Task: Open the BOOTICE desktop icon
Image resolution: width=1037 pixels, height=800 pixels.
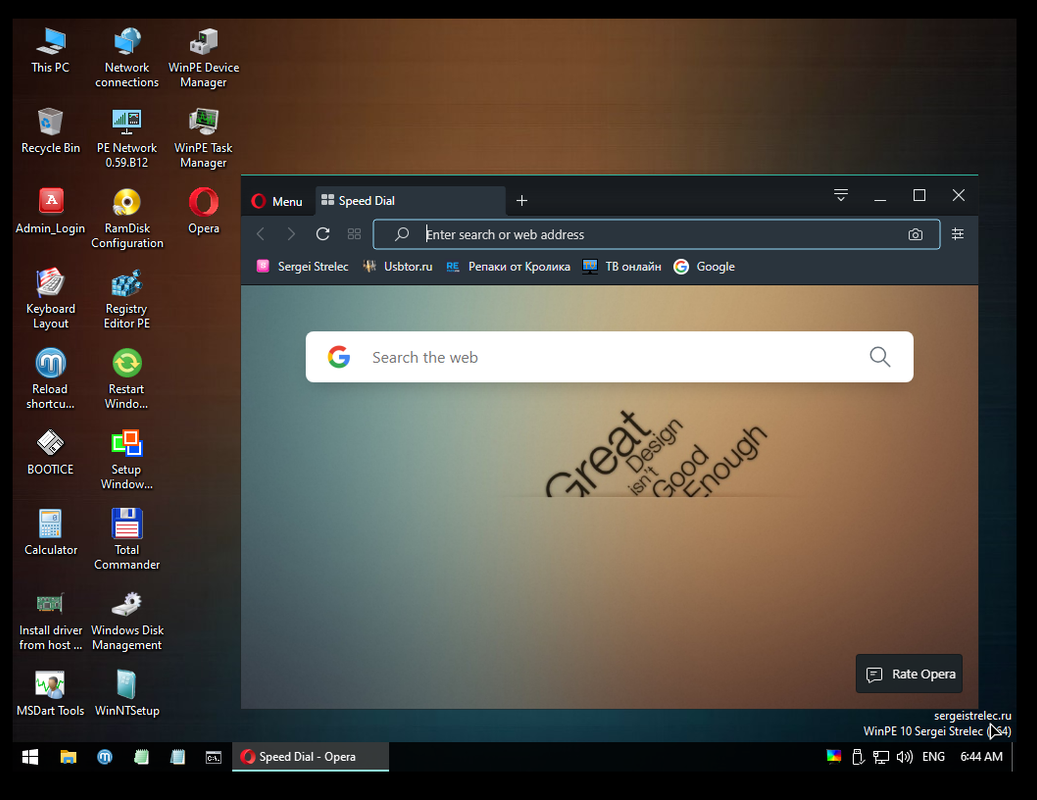Action: click(x=50, y=452)
